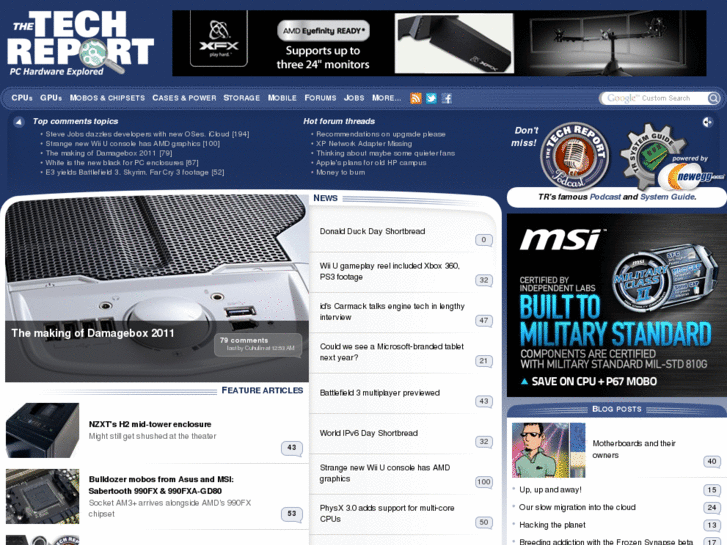Open Bulldozer mobos article thumbnail
Viewport: 727px width, 545px height.
click(x=42, y=496)
